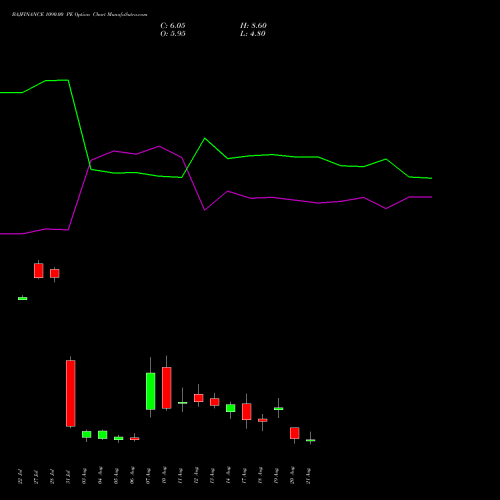Select the '12 Aug' date label
Viewport: 500px width, 500px height.
click(196, 476)
